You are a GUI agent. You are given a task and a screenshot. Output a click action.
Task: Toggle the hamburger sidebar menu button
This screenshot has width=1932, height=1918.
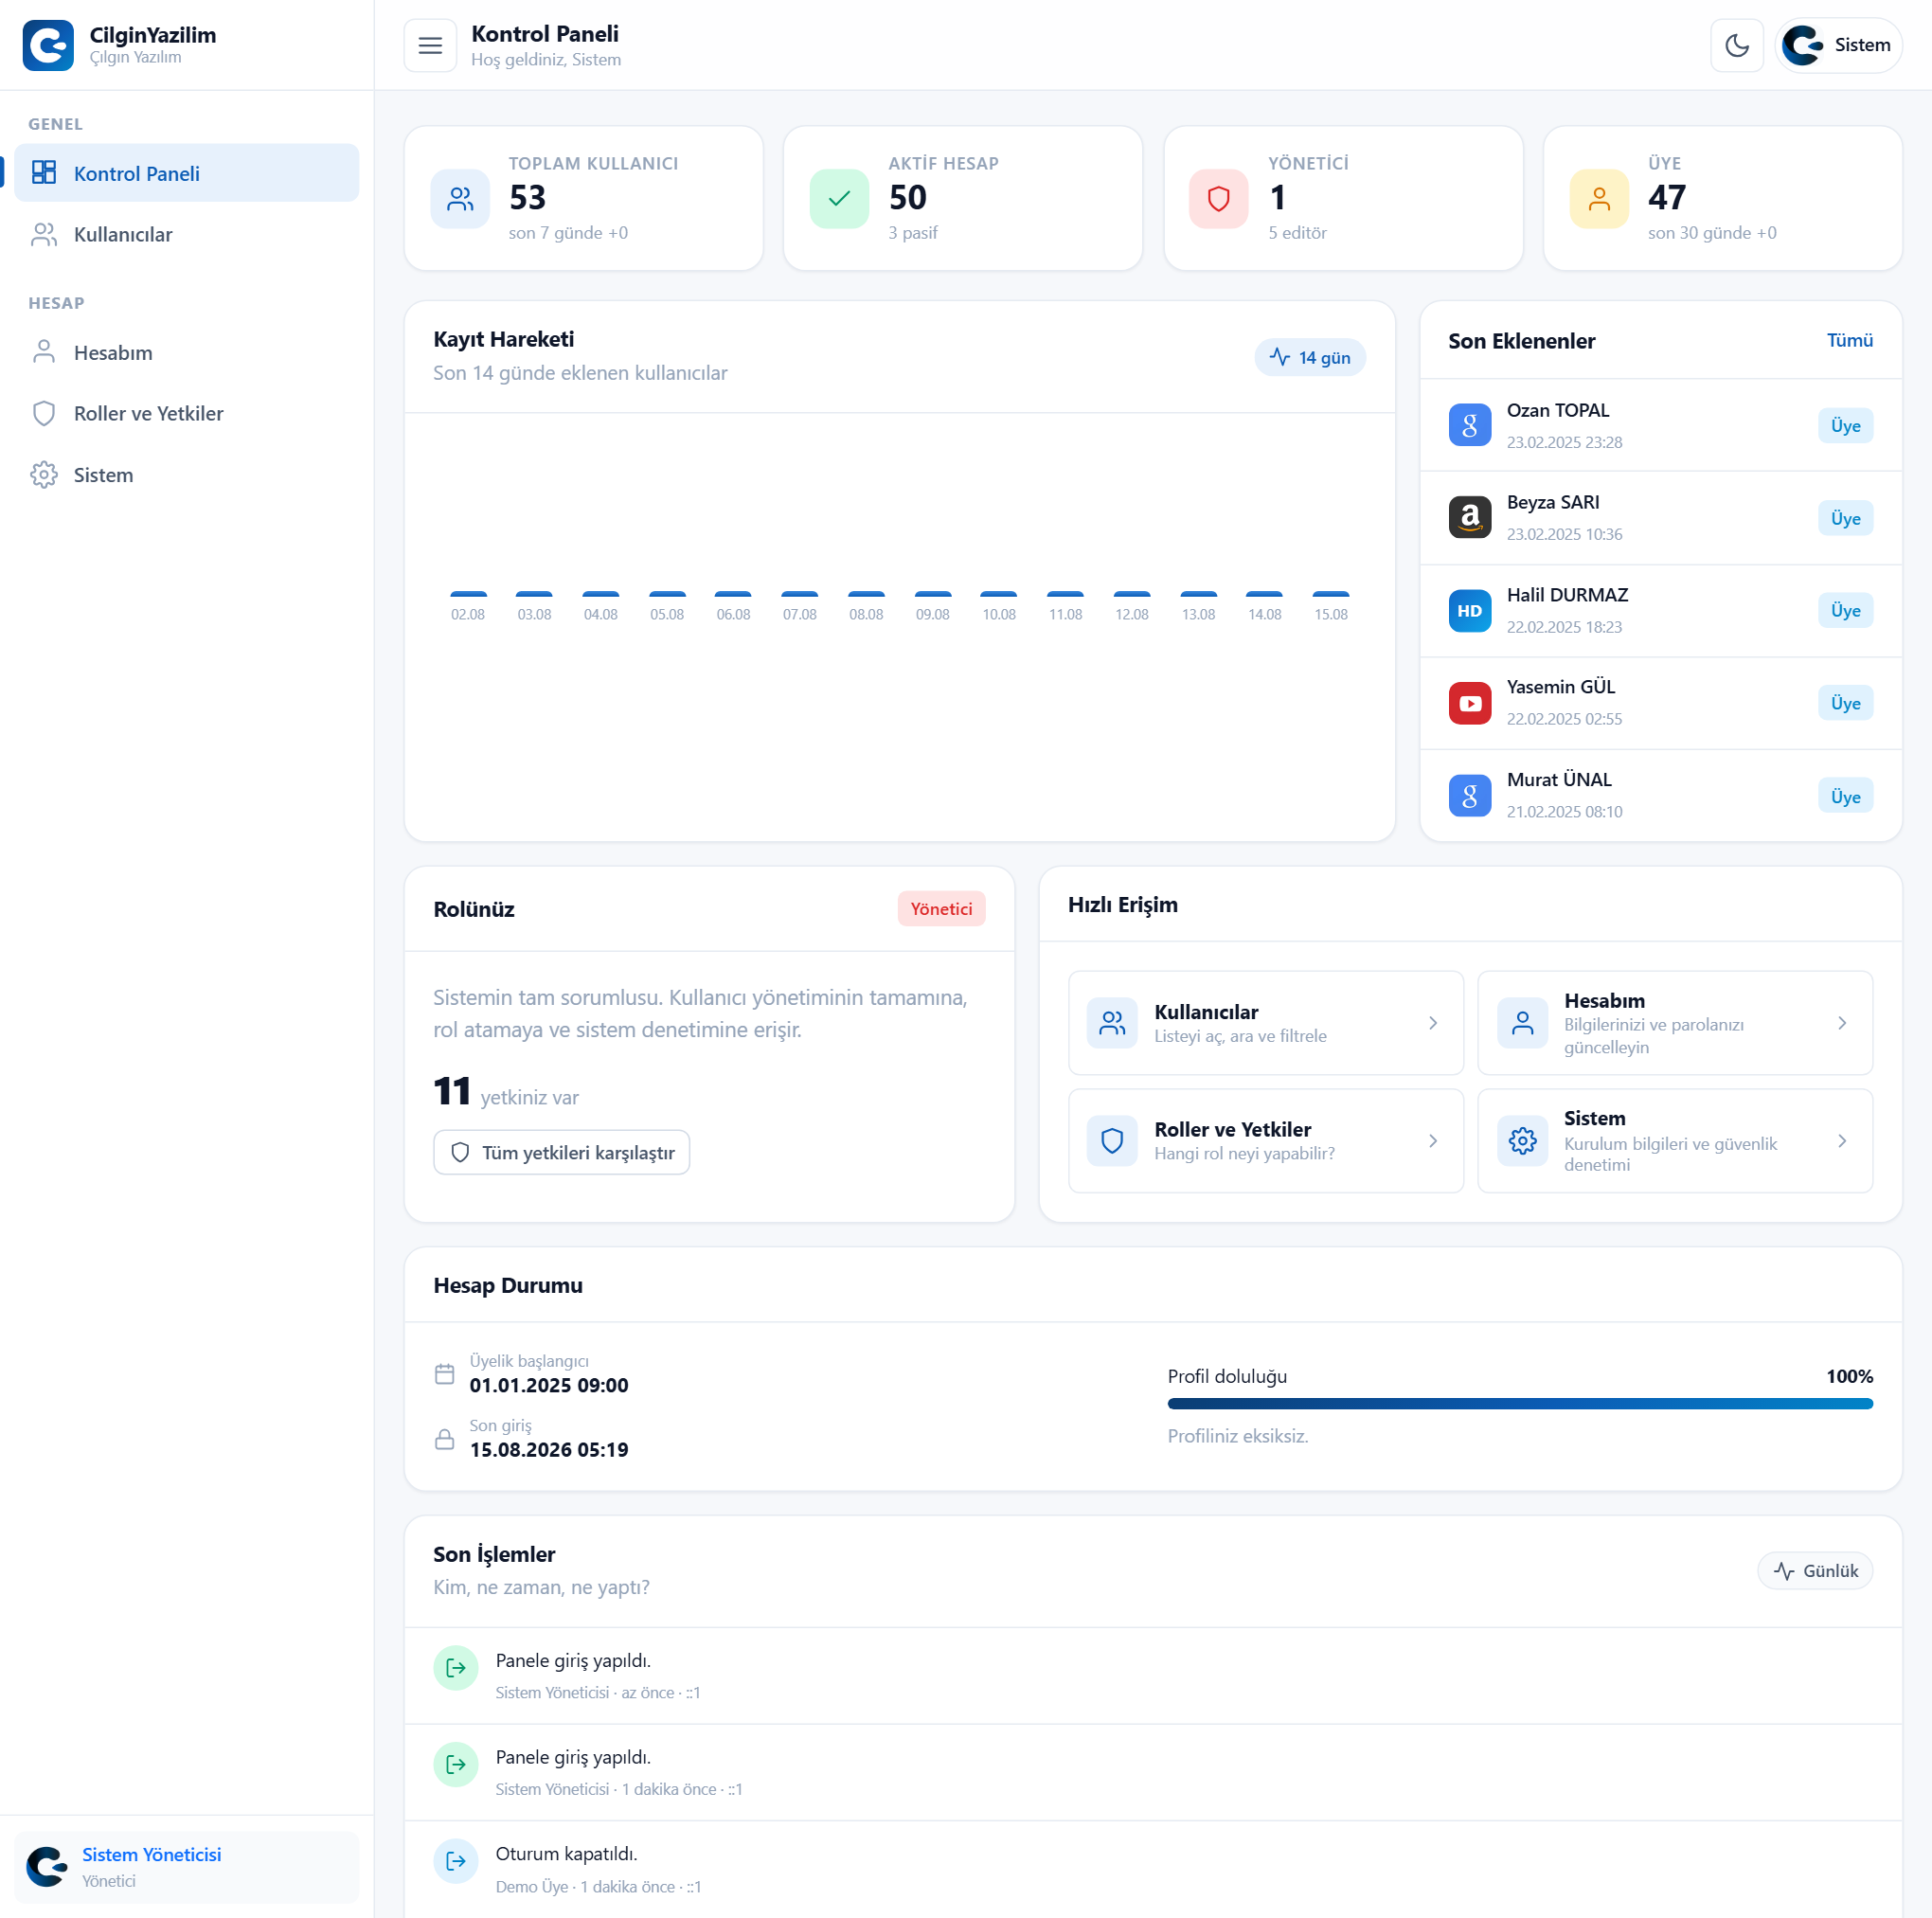[x=430, y=45]
